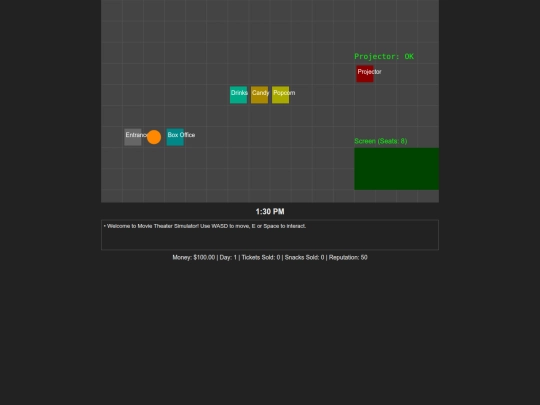This screenshot has width=540, height=405.
Task: Click the Snacks Sold: 0 status entry
Action: pos(304,258)
